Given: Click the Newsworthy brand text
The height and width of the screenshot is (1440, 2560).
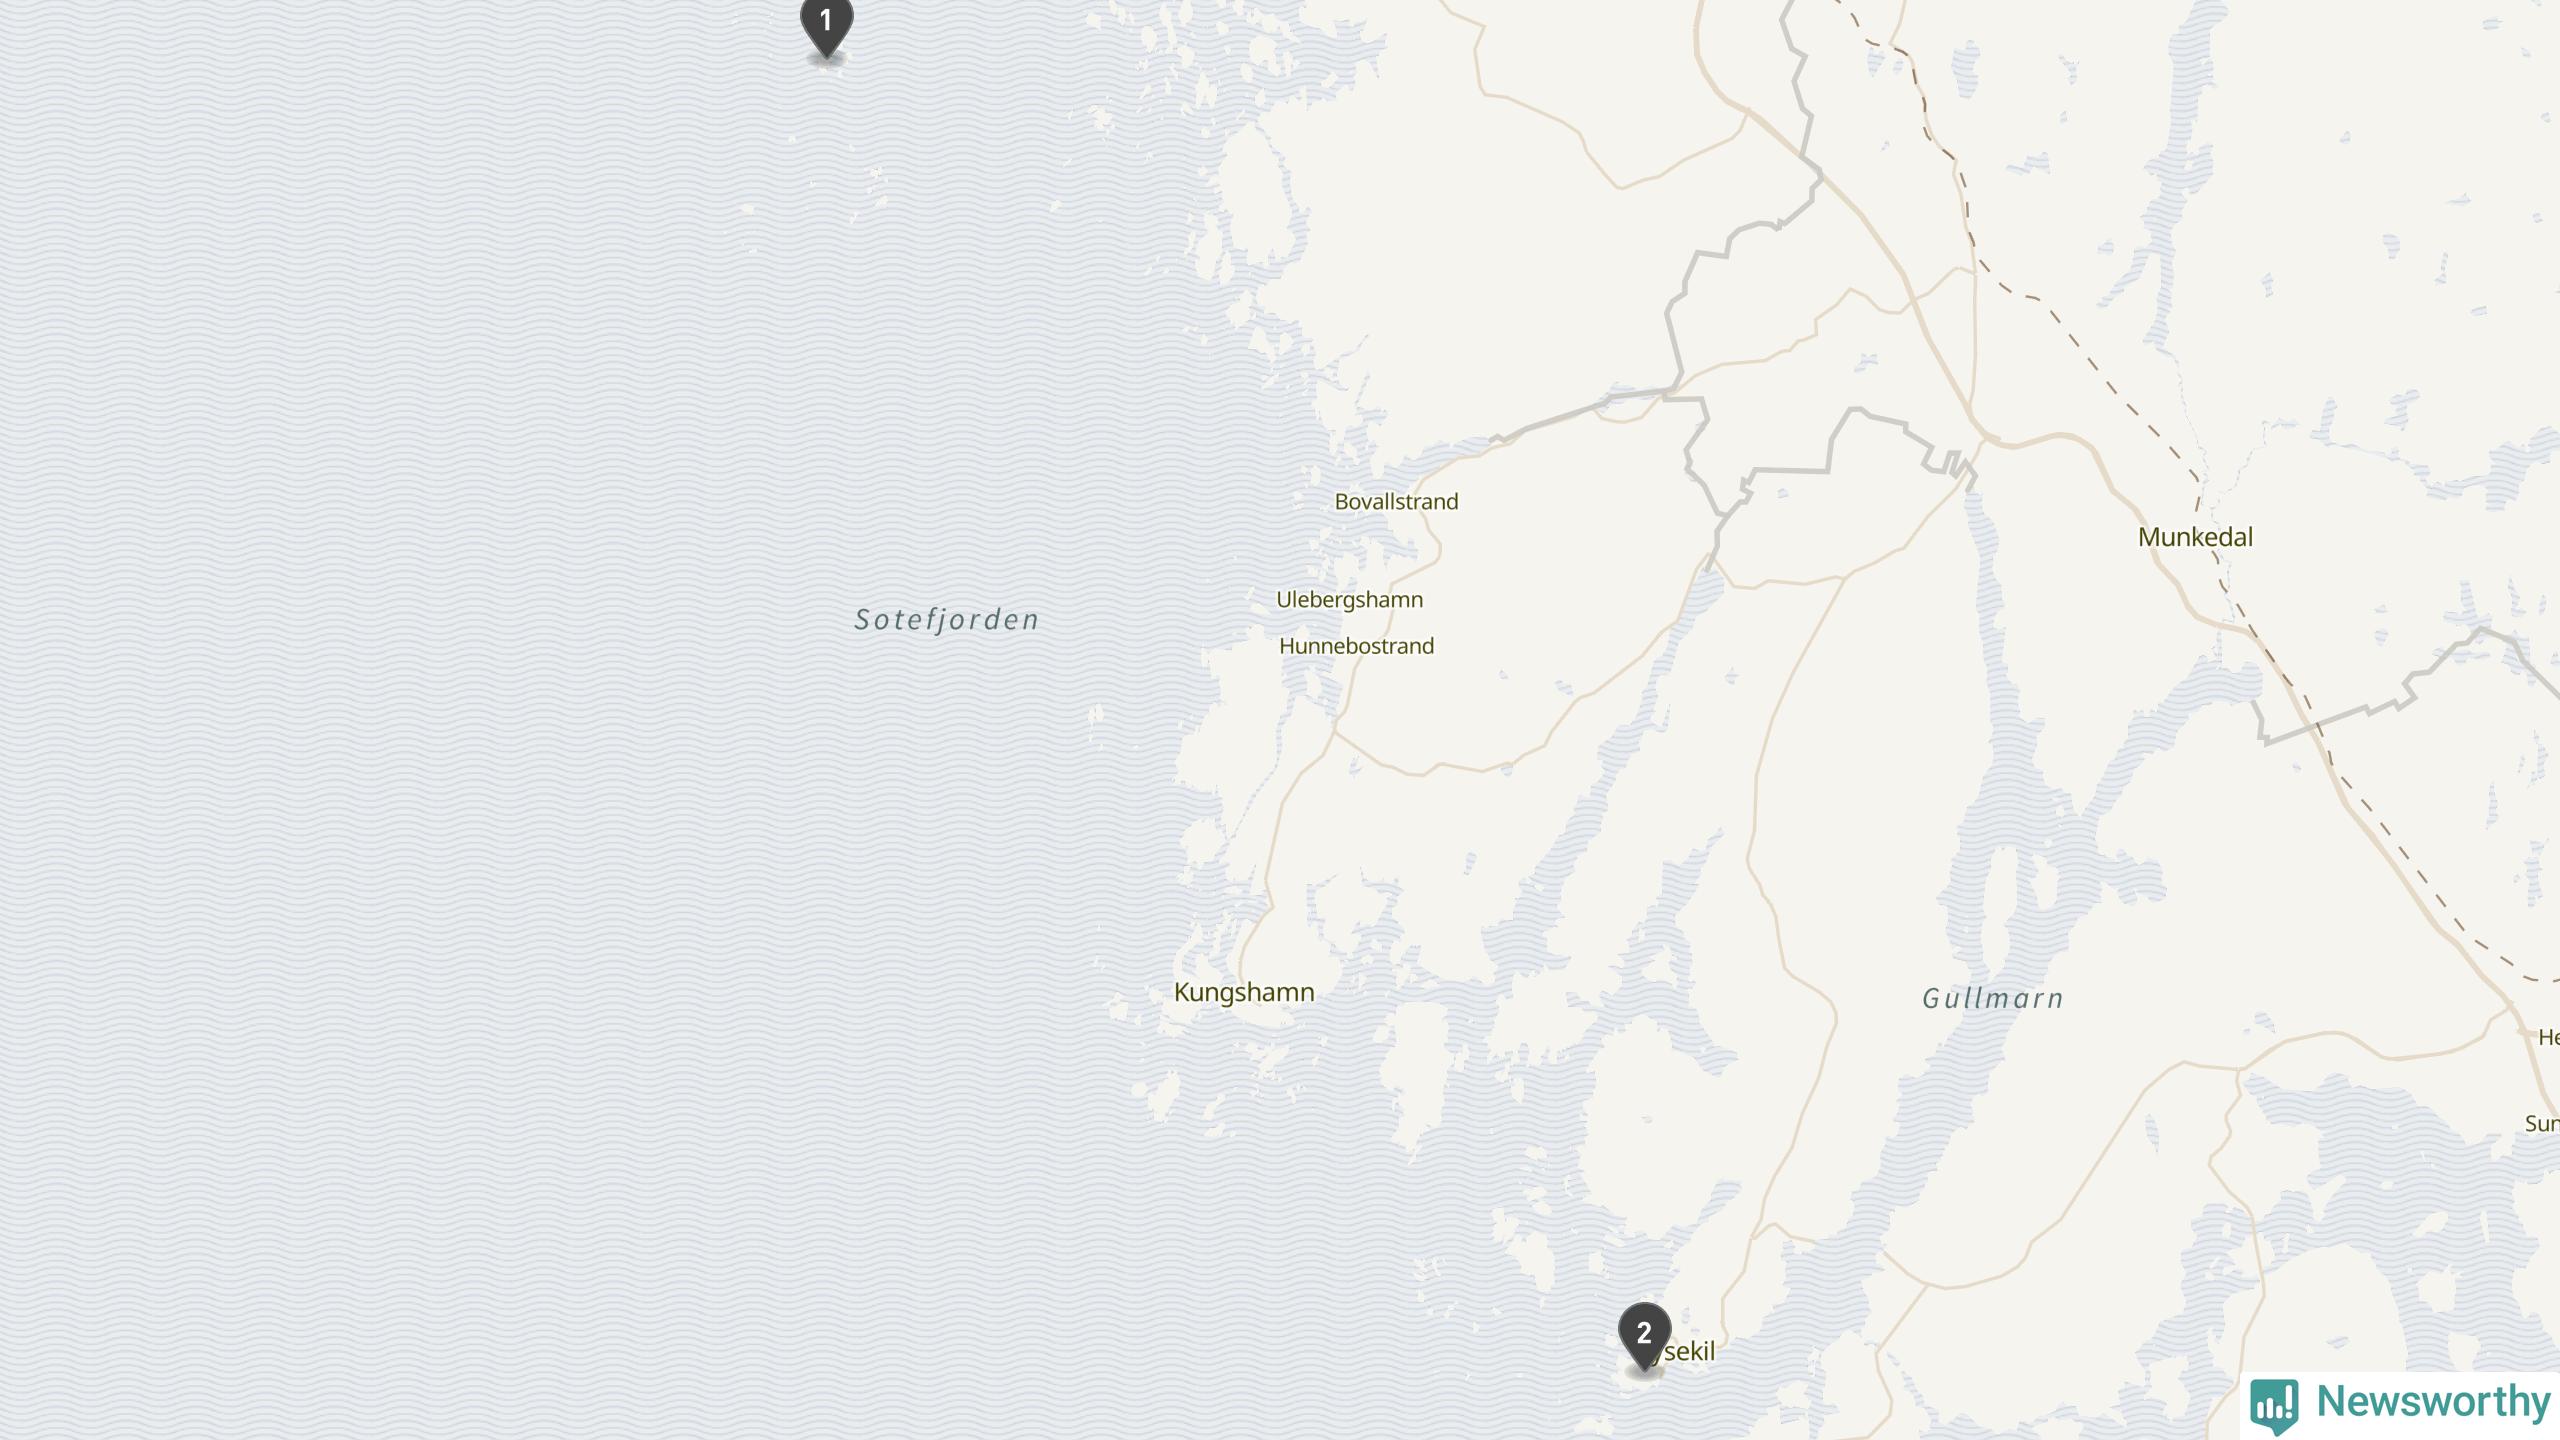Looking at the screenshot, I should coord(2432,1401).
